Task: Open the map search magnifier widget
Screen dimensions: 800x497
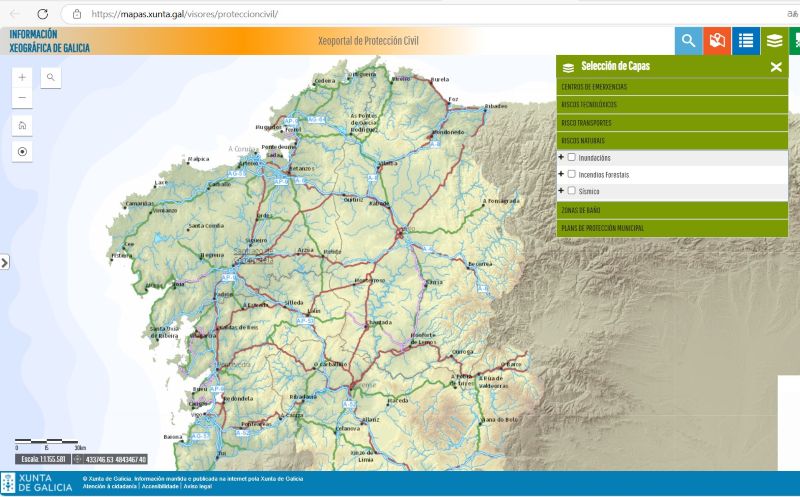Action: [50, 77]
